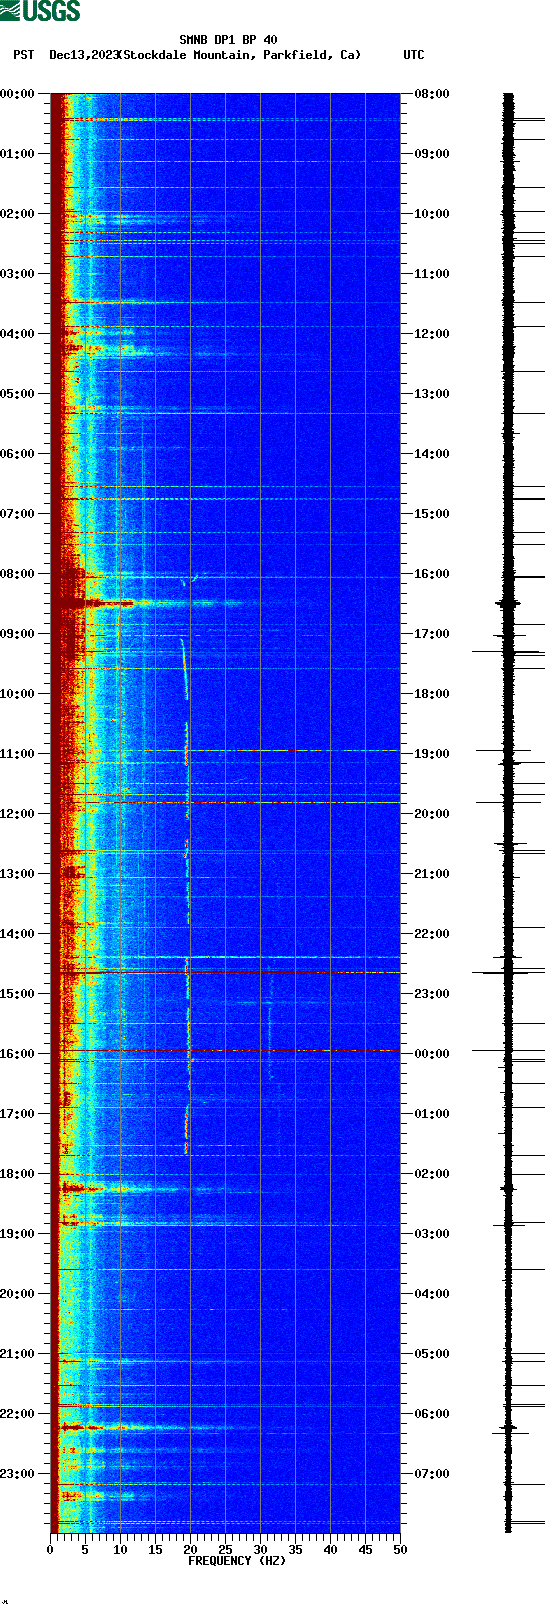Click the red broadband event line near 14:40 PST
This screenshot has height=1613, width=552.
click(225, 972)
